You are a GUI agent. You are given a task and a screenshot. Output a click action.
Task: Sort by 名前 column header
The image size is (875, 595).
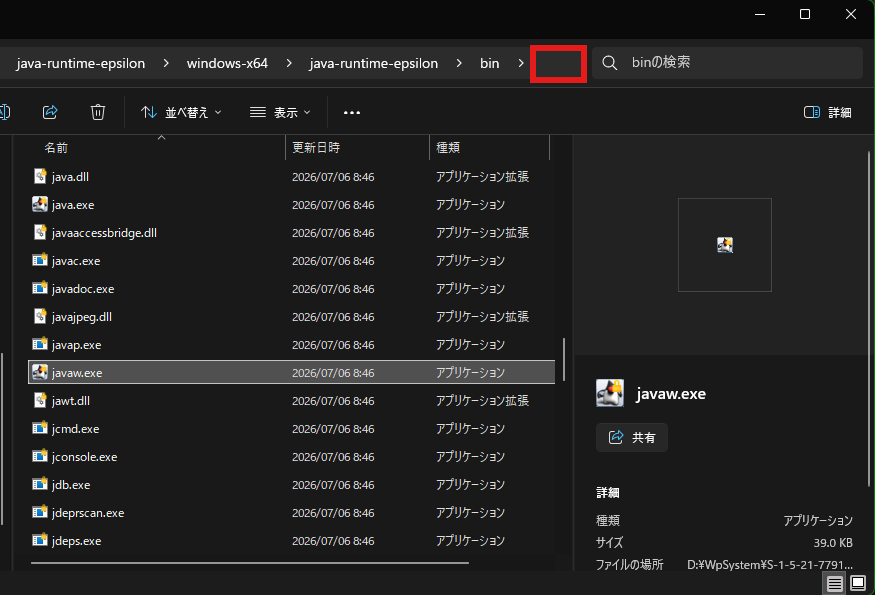[56, 147]
